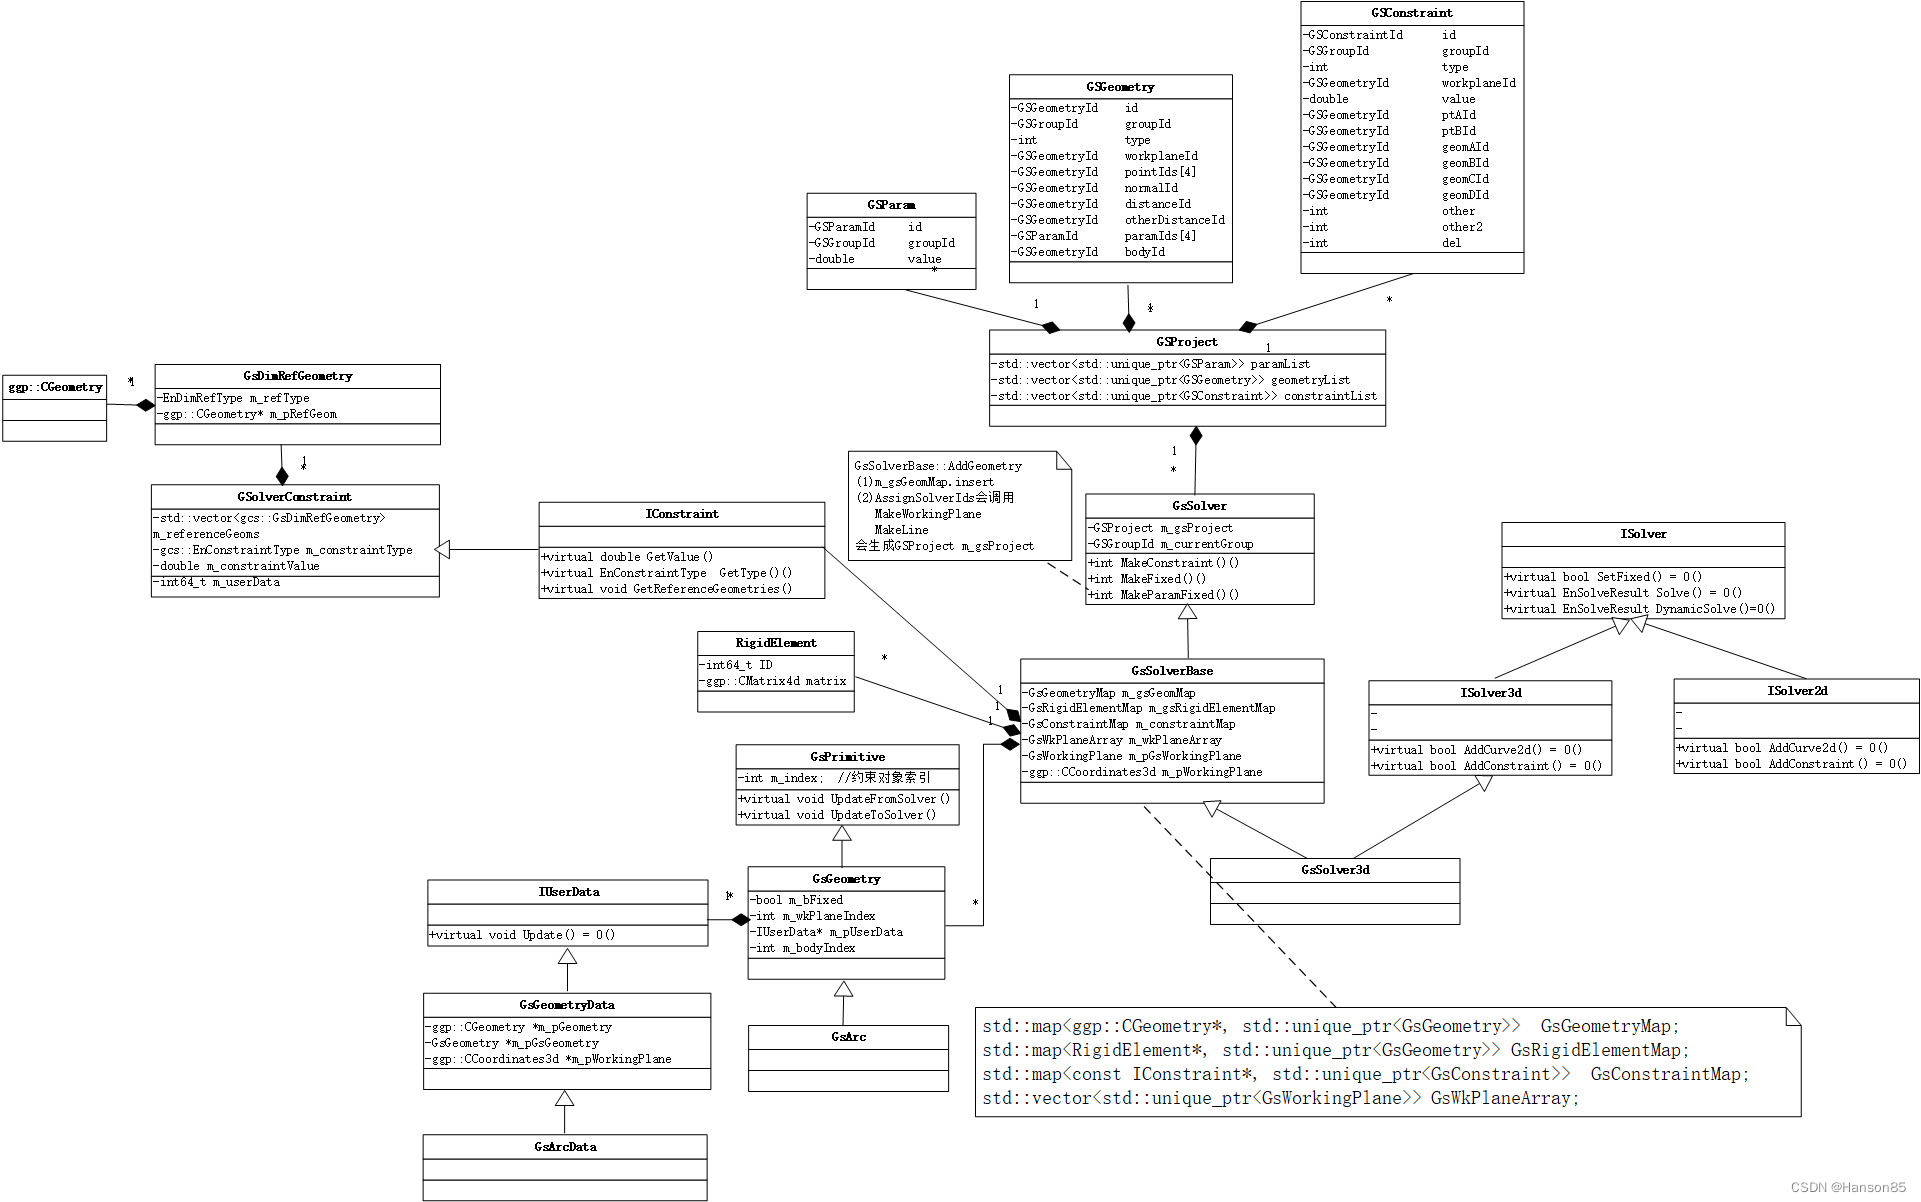Viewport: 1921px width, 1202px height.
Task: Select AddCurve2d() method in ISolver3d
Action: (1477, 750)
